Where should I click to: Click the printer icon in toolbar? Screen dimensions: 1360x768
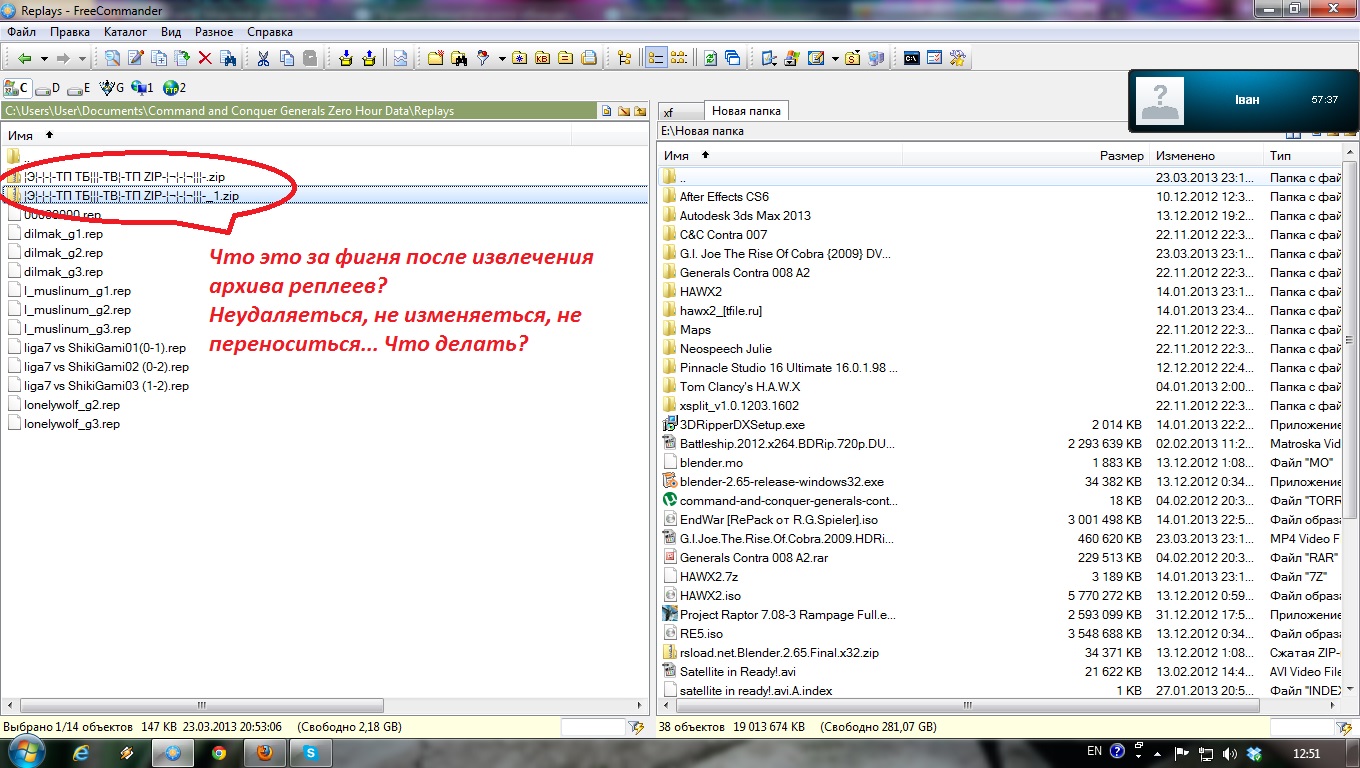click(589, 58)
